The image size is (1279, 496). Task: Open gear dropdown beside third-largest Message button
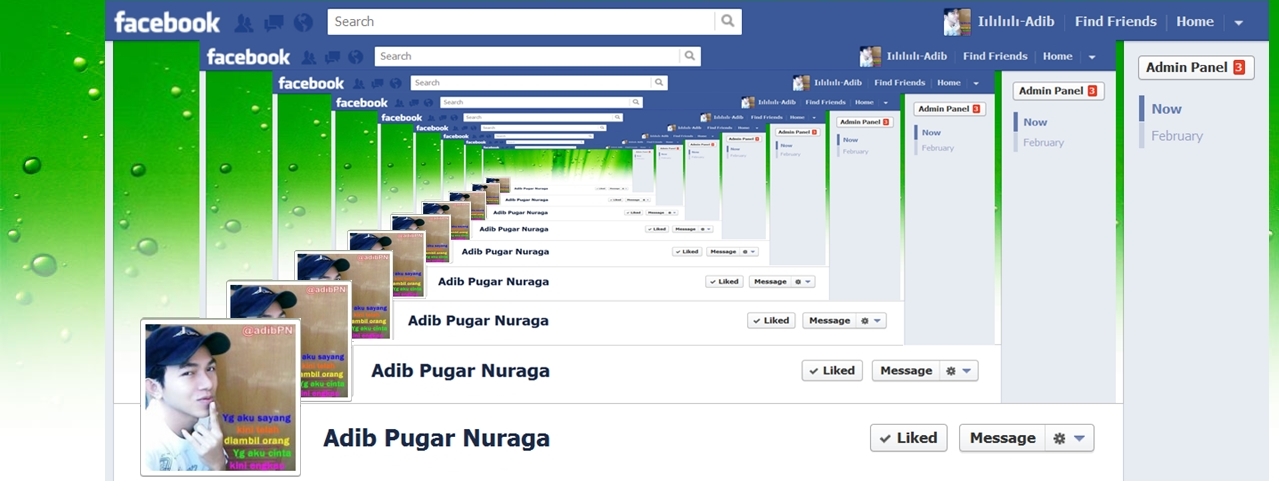tap(871, 321)
